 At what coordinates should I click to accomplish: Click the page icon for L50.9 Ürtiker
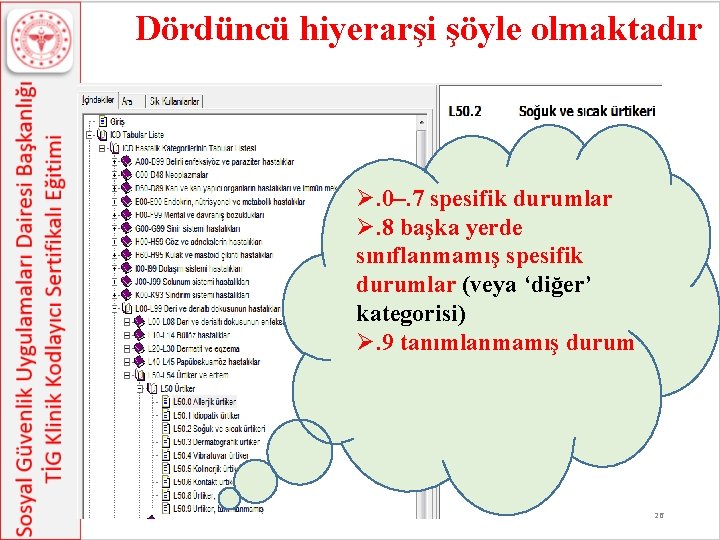click(x=166, y=509)
